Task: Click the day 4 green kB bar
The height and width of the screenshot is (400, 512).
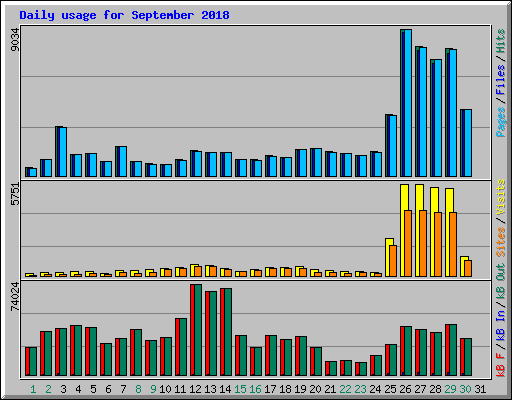Action: [78, 350]
